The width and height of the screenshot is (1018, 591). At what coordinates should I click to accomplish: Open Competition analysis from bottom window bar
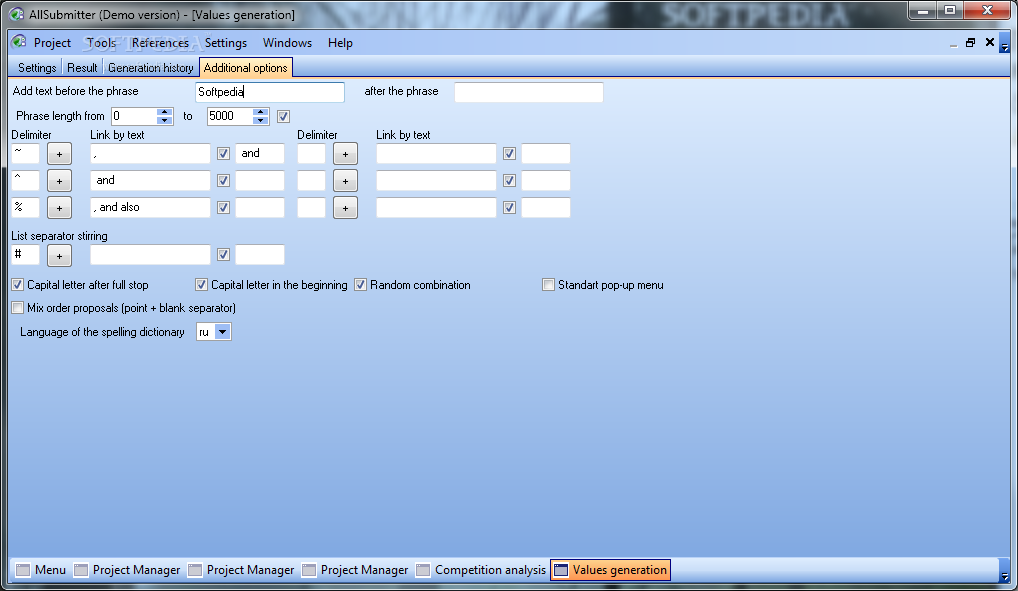coord(481,570)
